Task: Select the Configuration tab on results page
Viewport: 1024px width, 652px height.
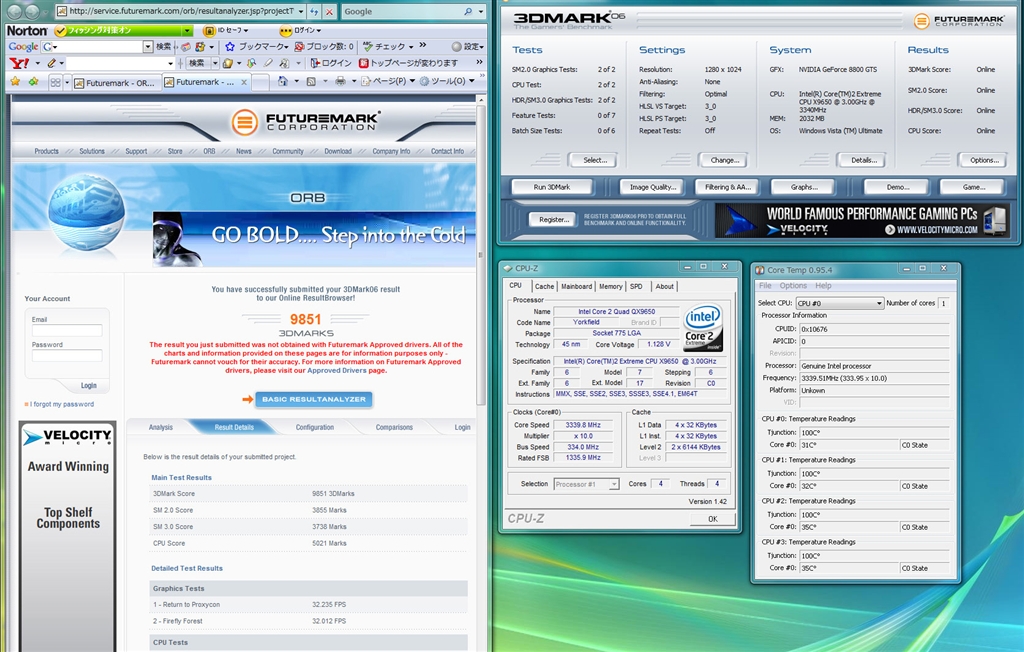Action: pyautogui.click(x=314, y=427)
